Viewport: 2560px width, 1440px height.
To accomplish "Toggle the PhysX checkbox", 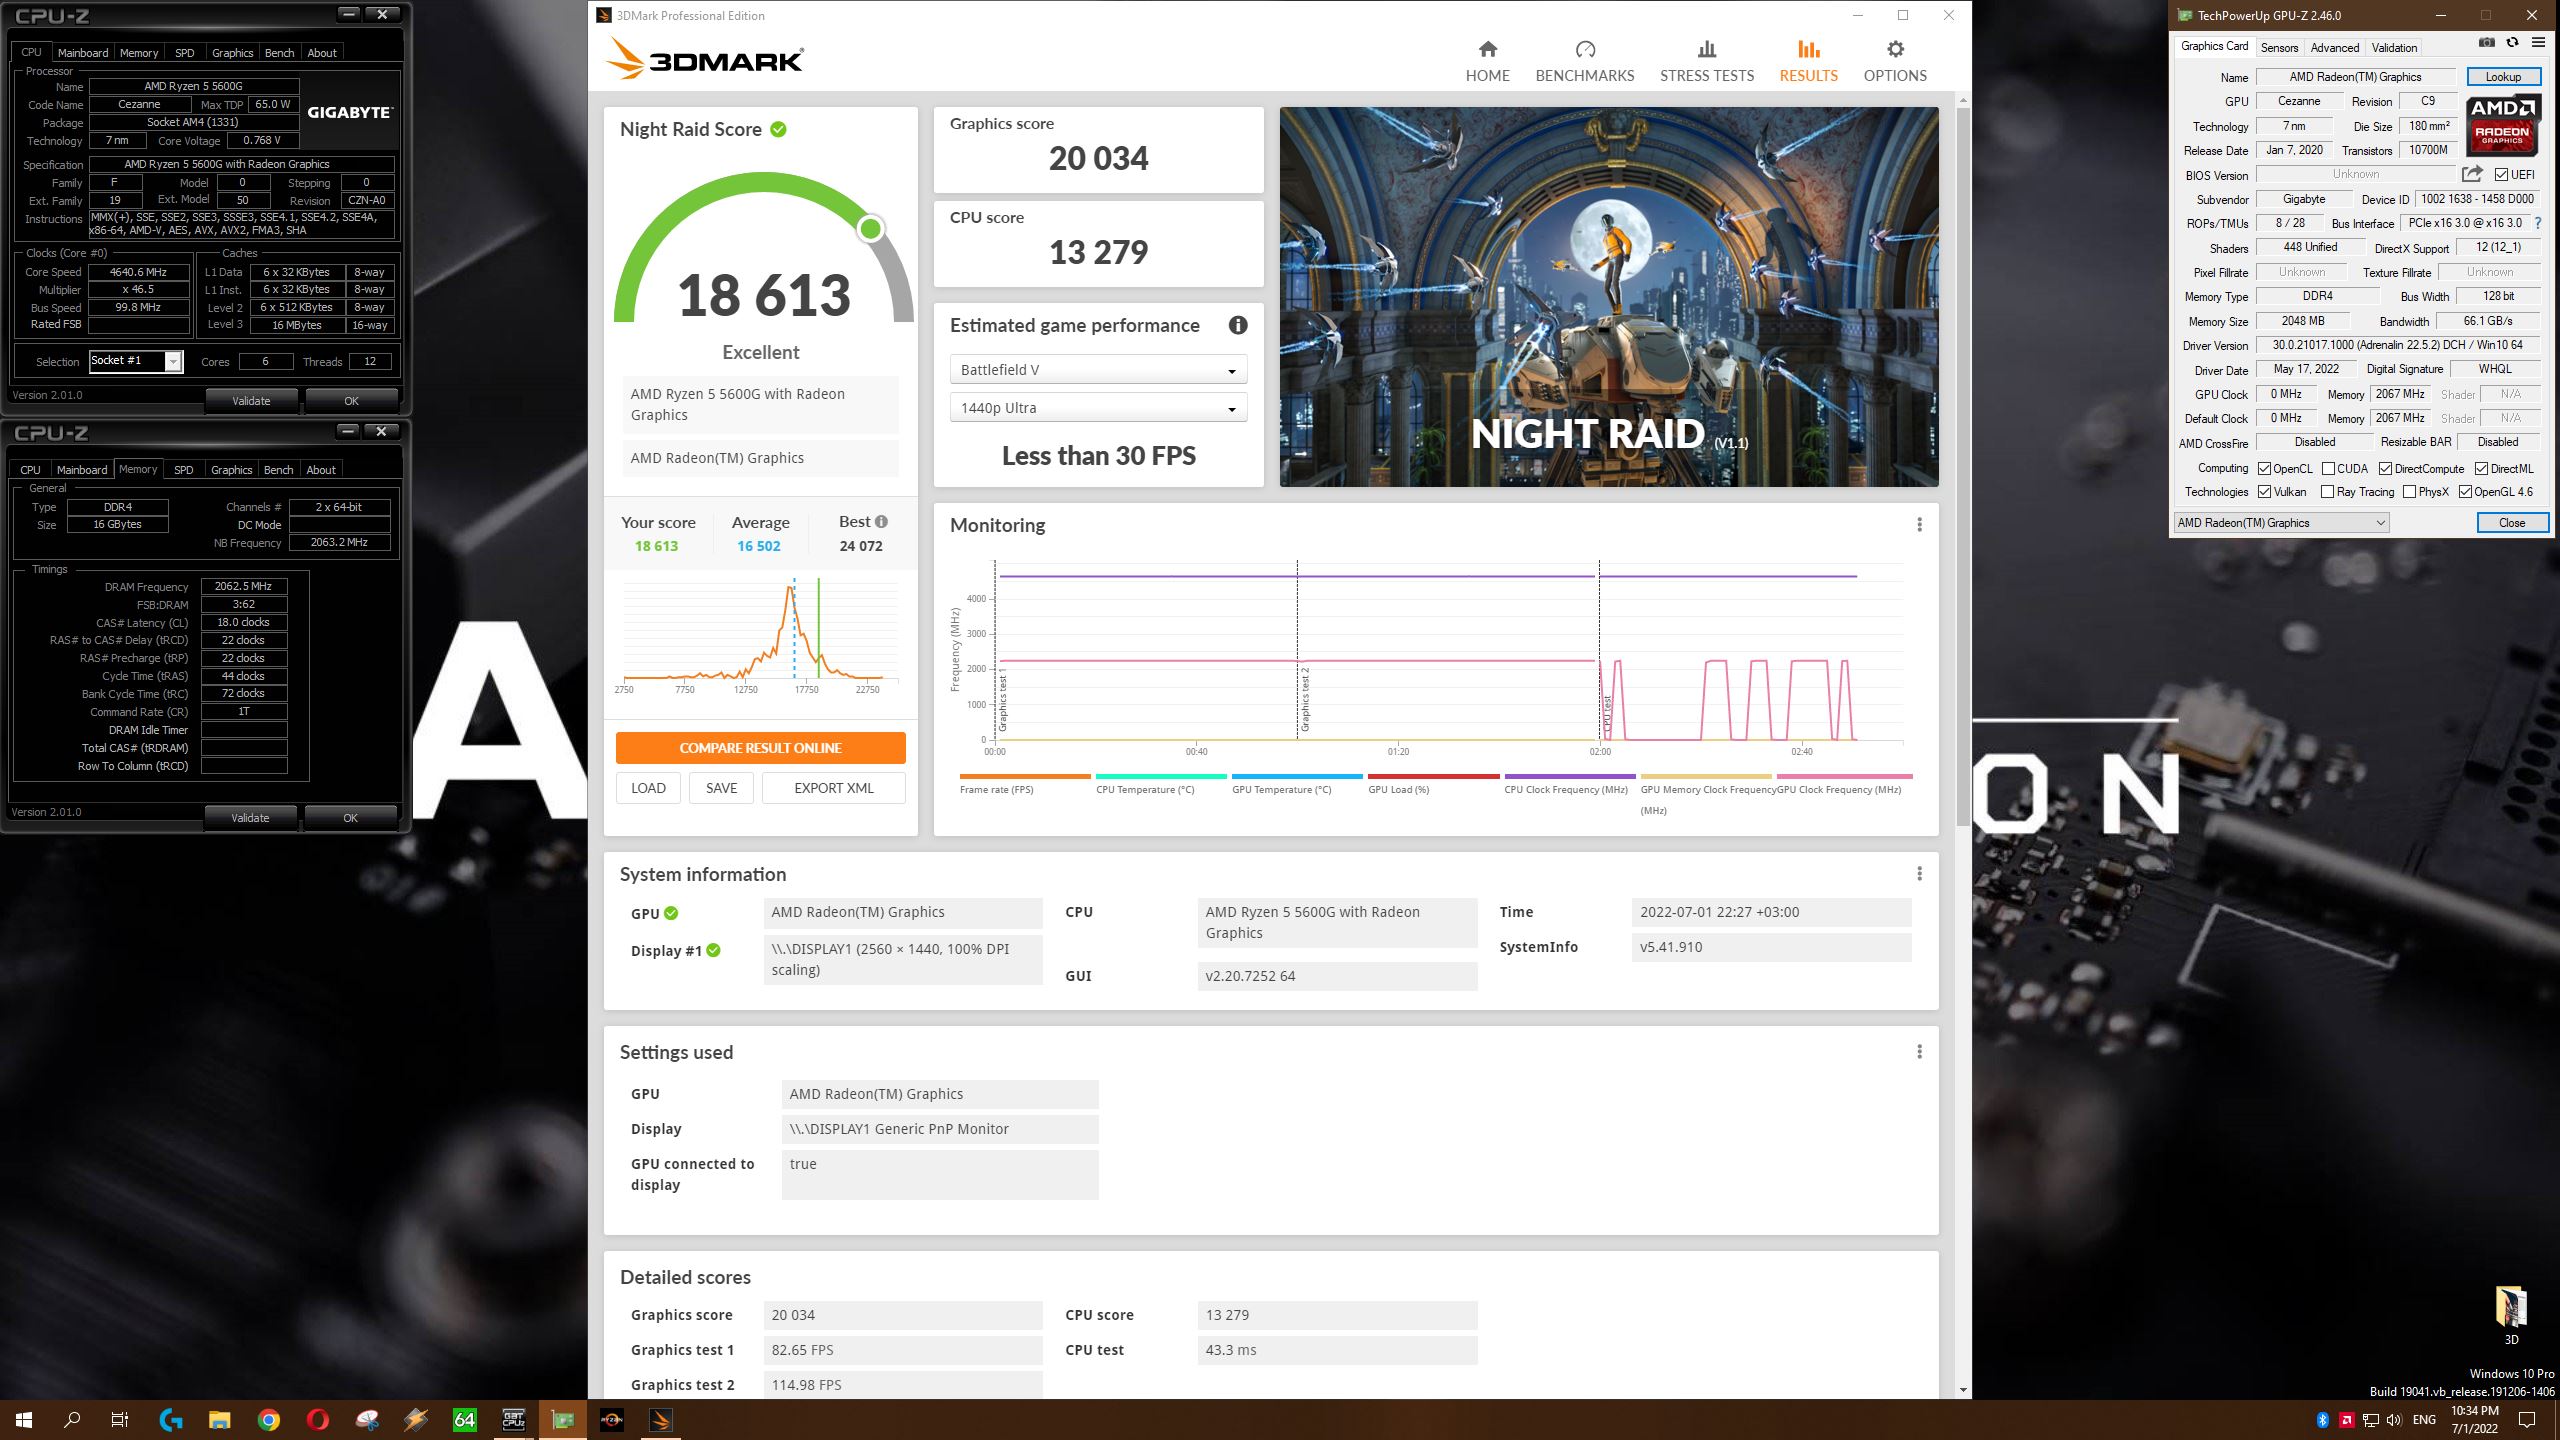I will [2409, 492].
